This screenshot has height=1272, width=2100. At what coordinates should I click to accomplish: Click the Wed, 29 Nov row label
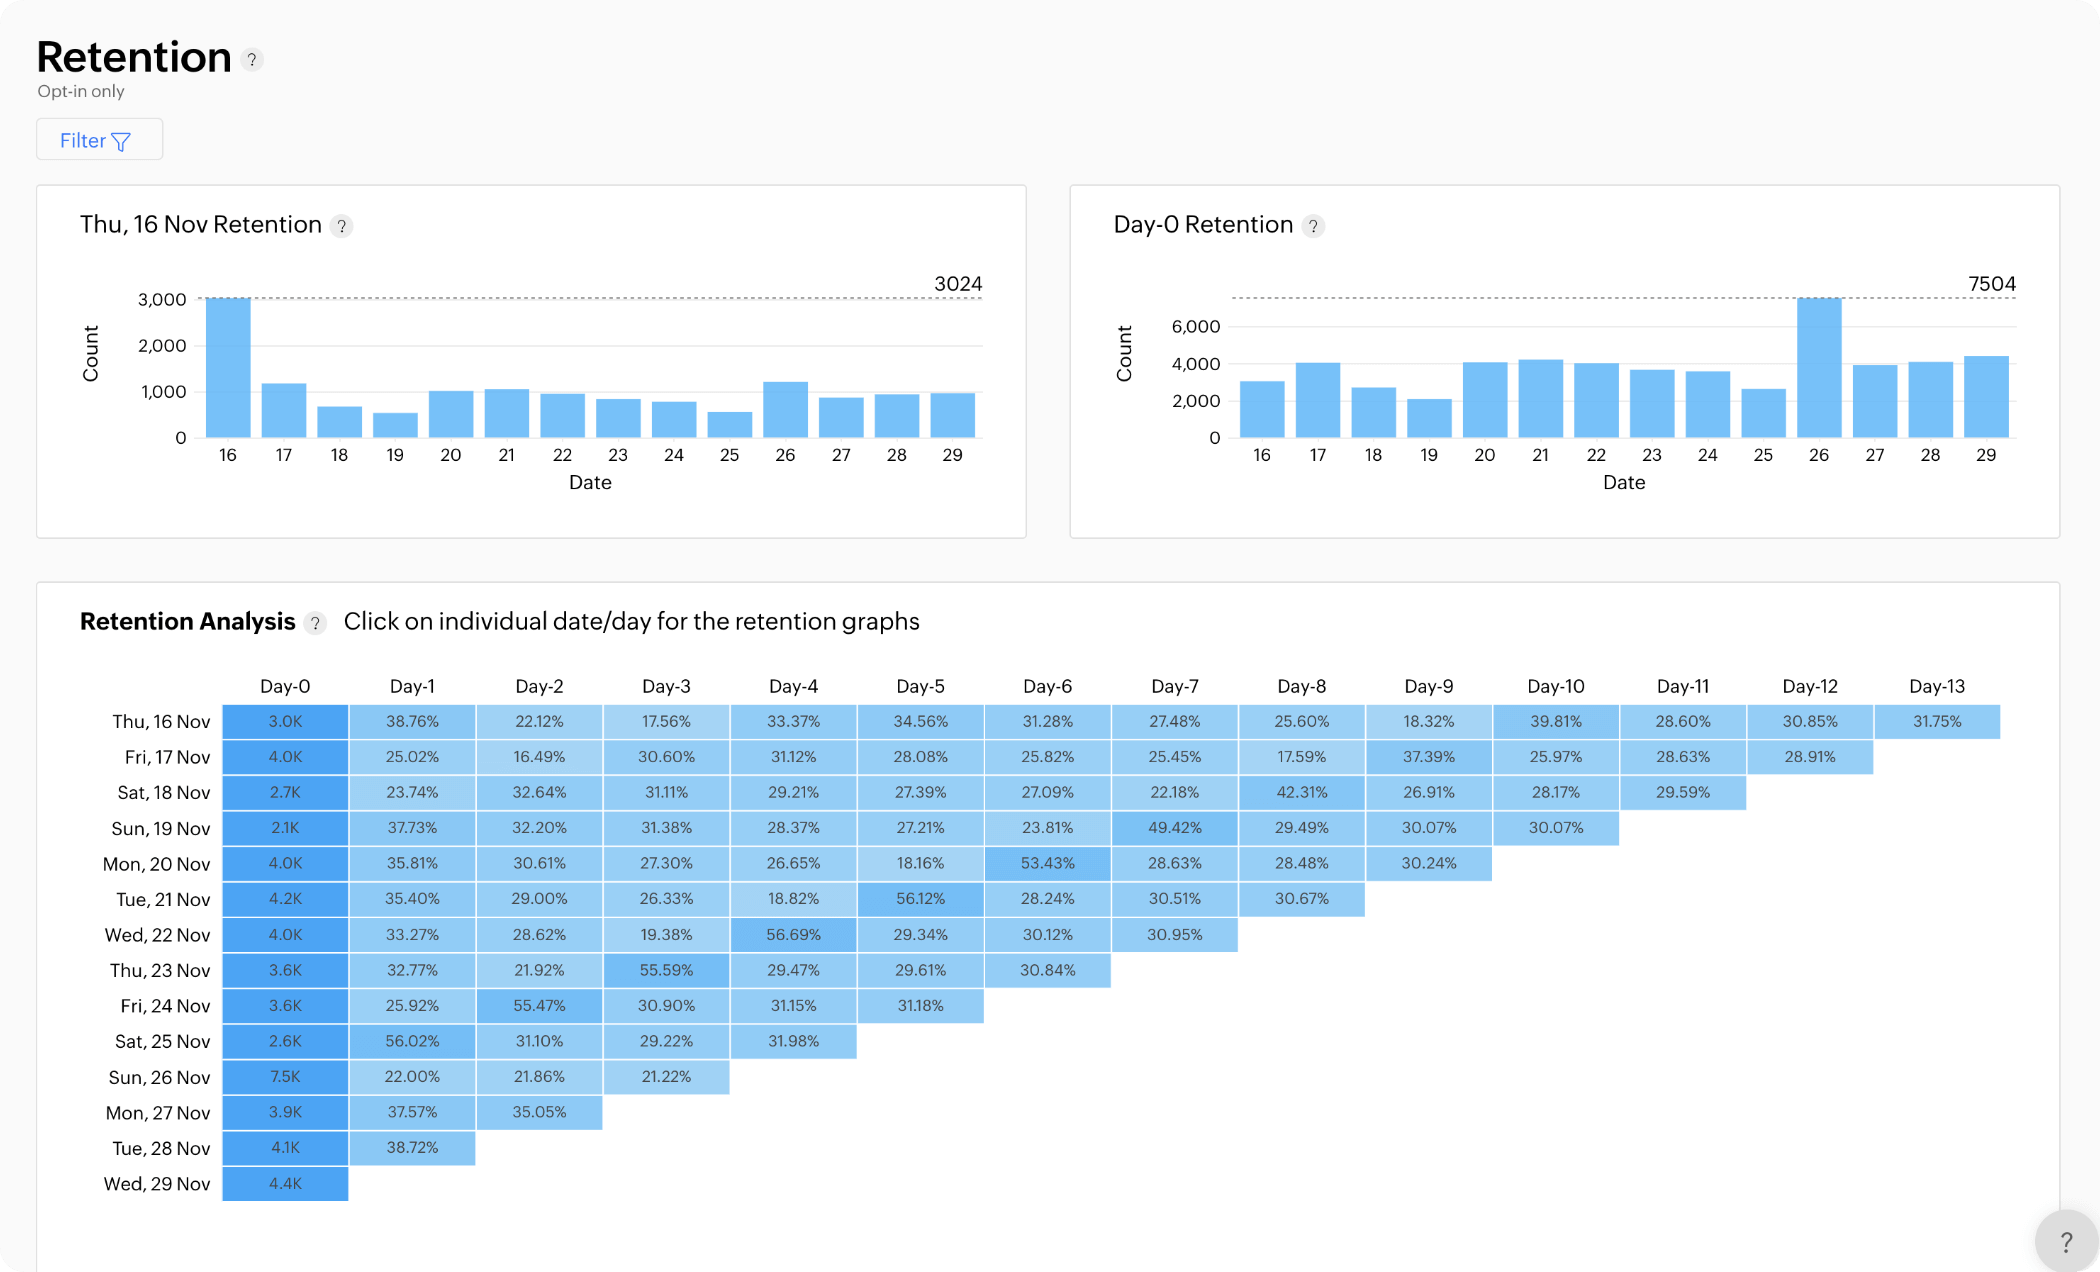click(x=157, y=1184)
